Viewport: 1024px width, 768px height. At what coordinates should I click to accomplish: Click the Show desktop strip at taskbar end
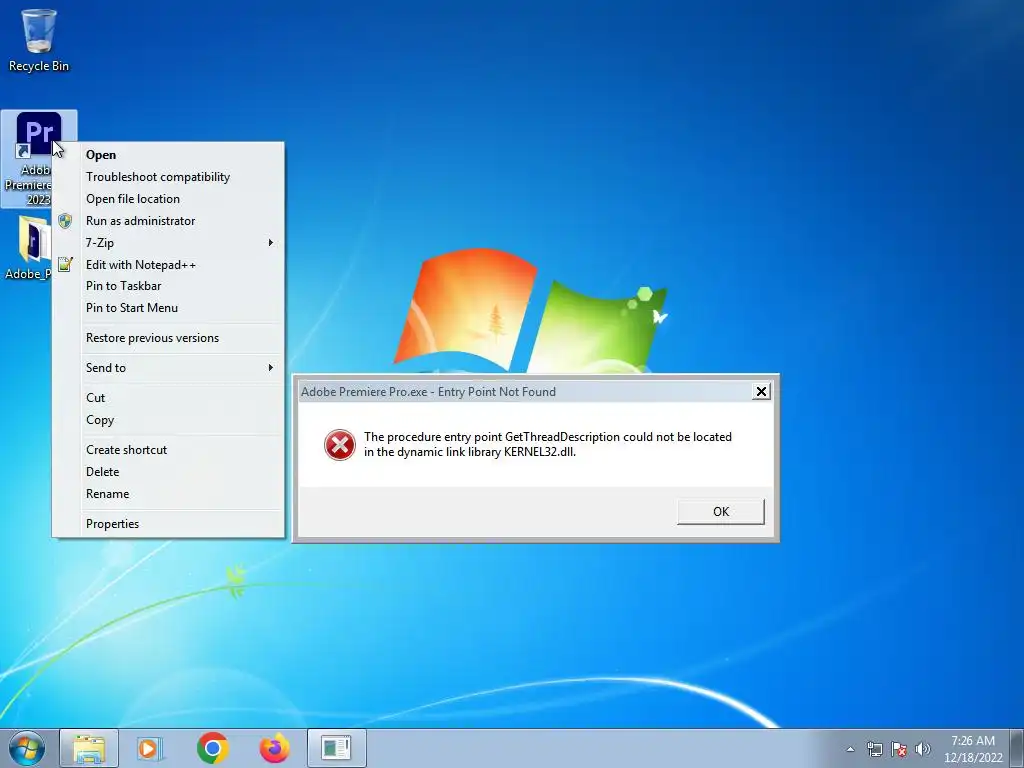click(x=1017, y=748)
